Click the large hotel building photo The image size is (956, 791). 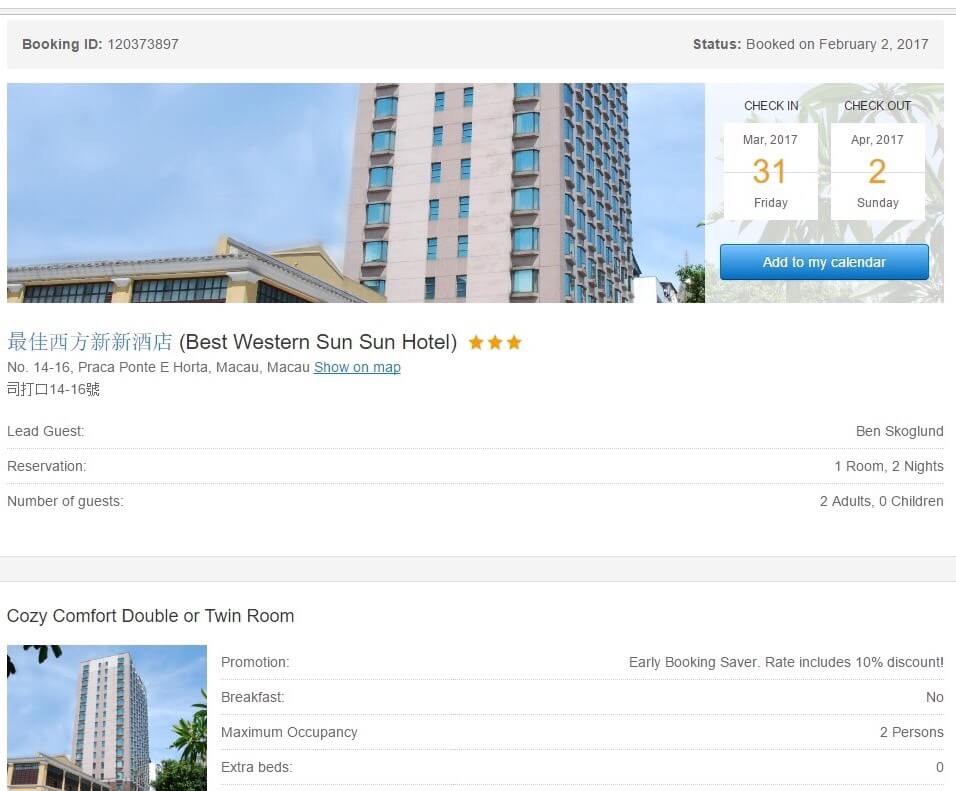(356, 193)
